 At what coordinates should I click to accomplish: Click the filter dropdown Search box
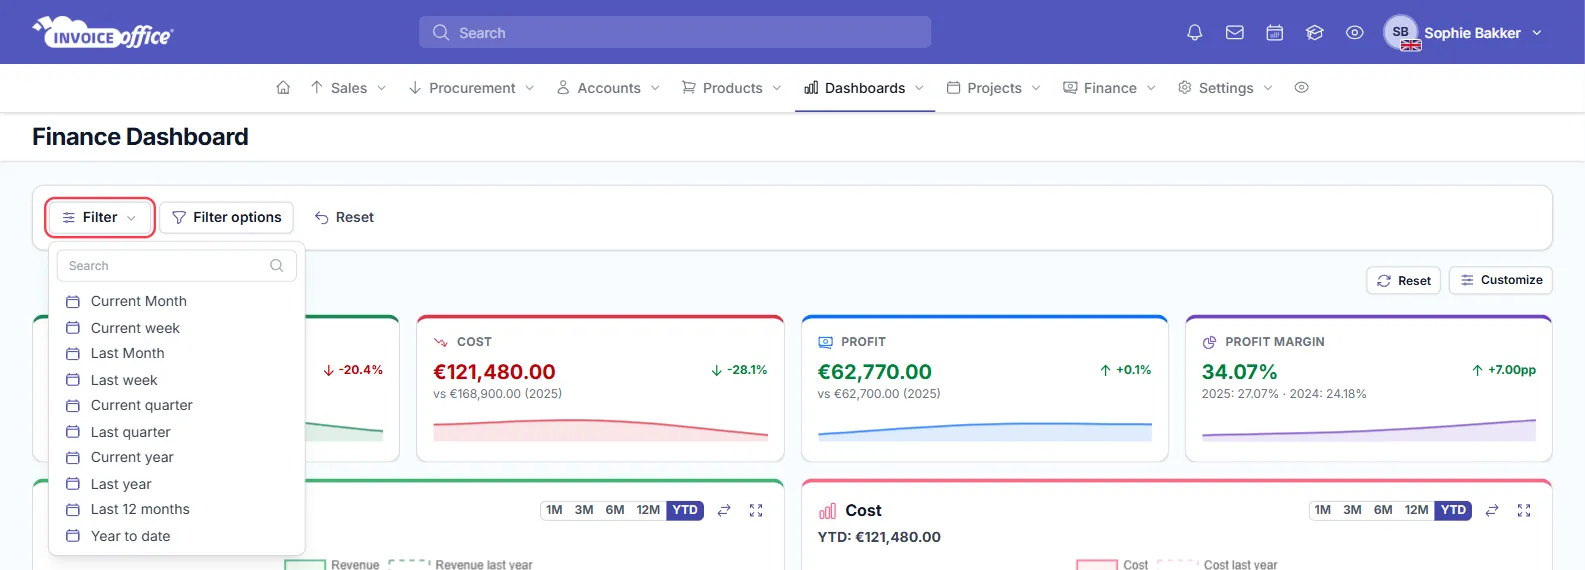pos(177,266)
